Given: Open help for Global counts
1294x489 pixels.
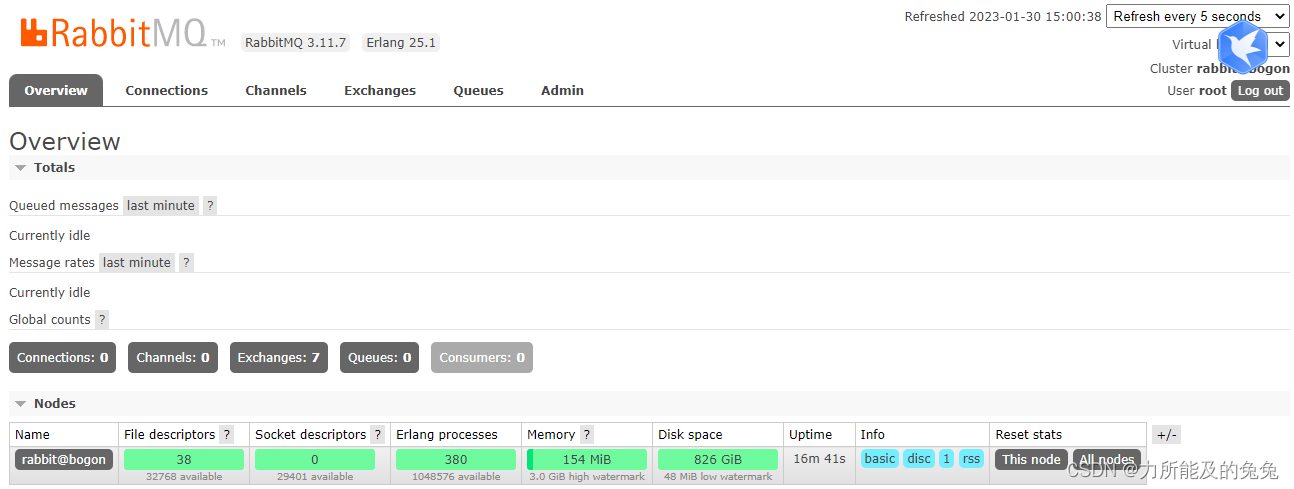Looking at the screenshot, I should point(102,319).
